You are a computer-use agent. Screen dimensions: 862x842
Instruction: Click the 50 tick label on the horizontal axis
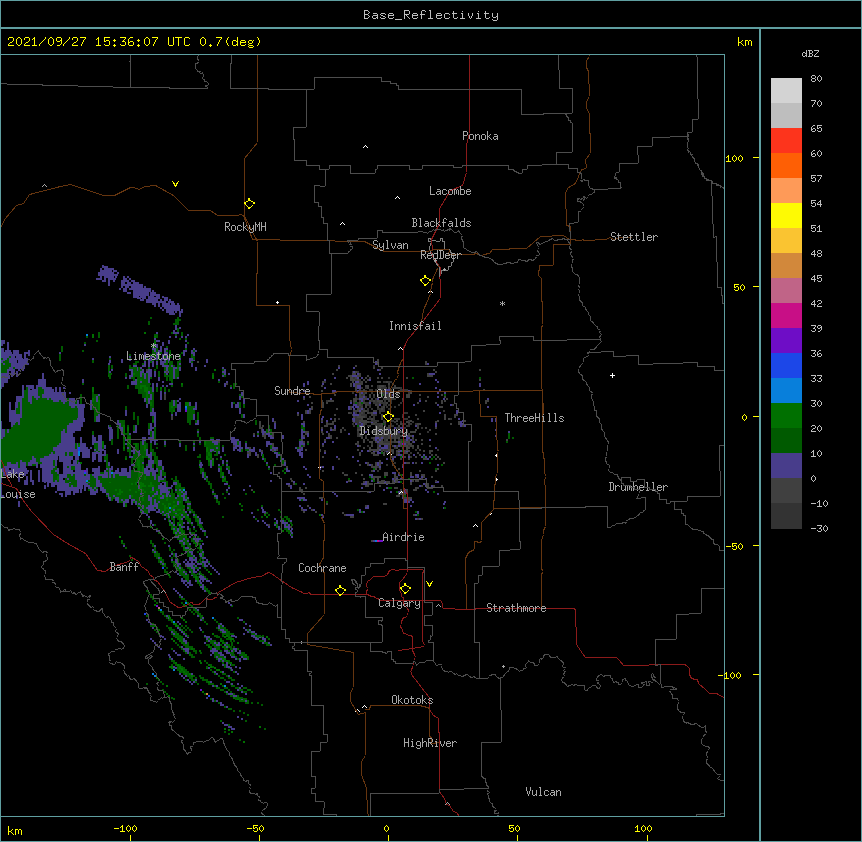coord(514,828)
